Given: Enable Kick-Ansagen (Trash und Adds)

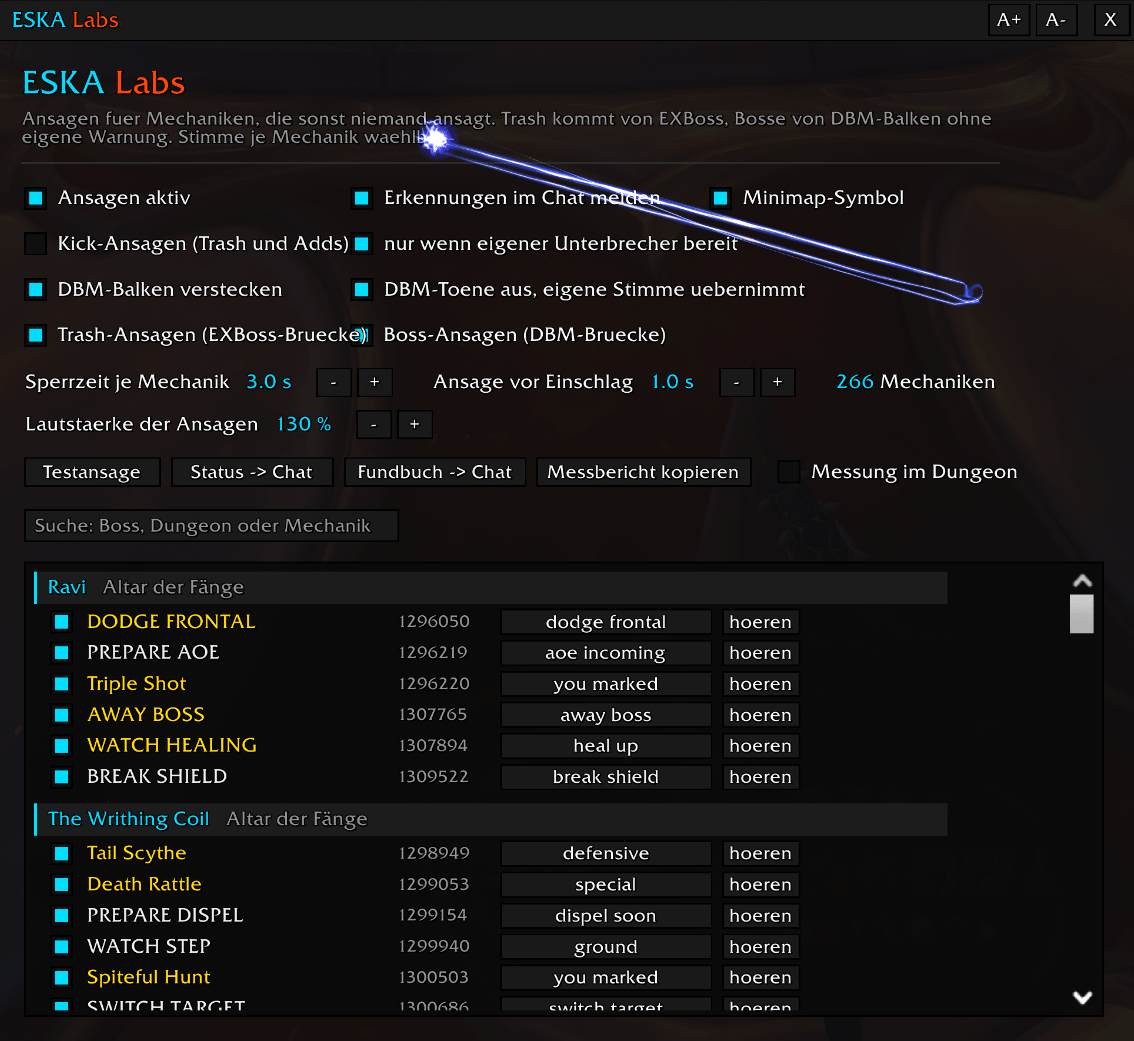Looking at the screenshot, I should click(x=35, y=244).
